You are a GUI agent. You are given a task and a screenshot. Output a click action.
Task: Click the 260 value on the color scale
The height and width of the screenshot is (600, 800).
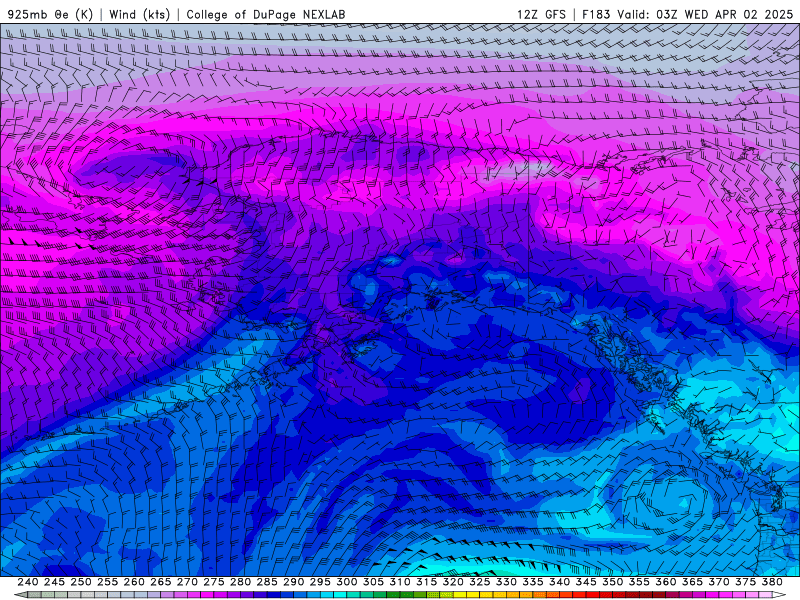coord(134,582)
